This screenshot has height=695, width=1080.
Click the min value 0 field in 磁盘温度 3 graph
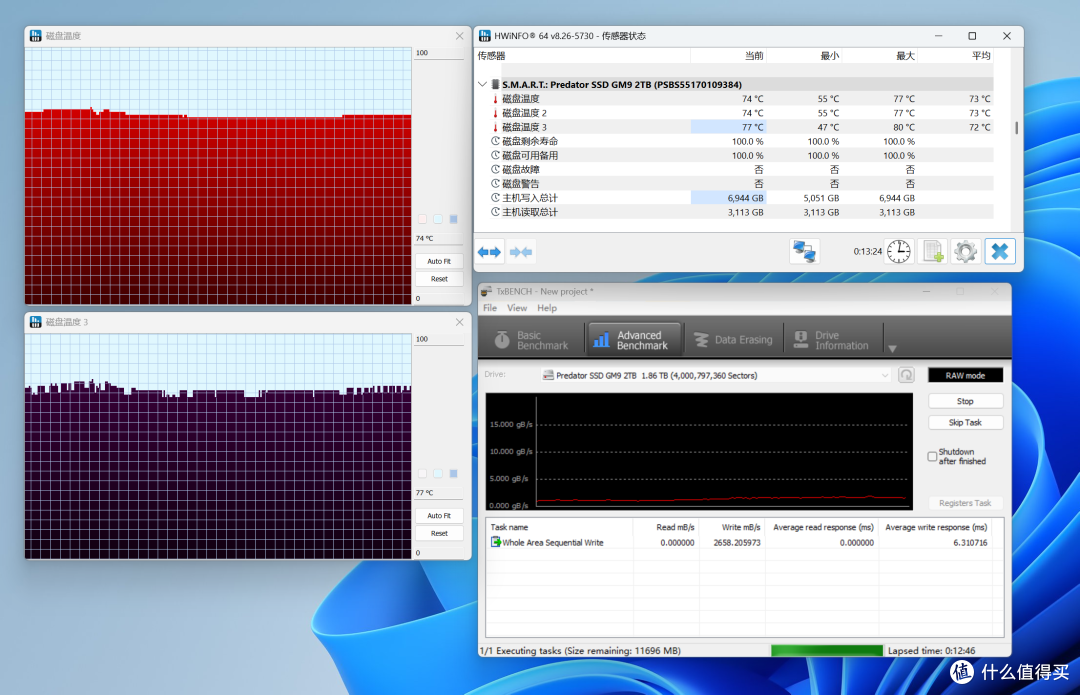point(439,552)
